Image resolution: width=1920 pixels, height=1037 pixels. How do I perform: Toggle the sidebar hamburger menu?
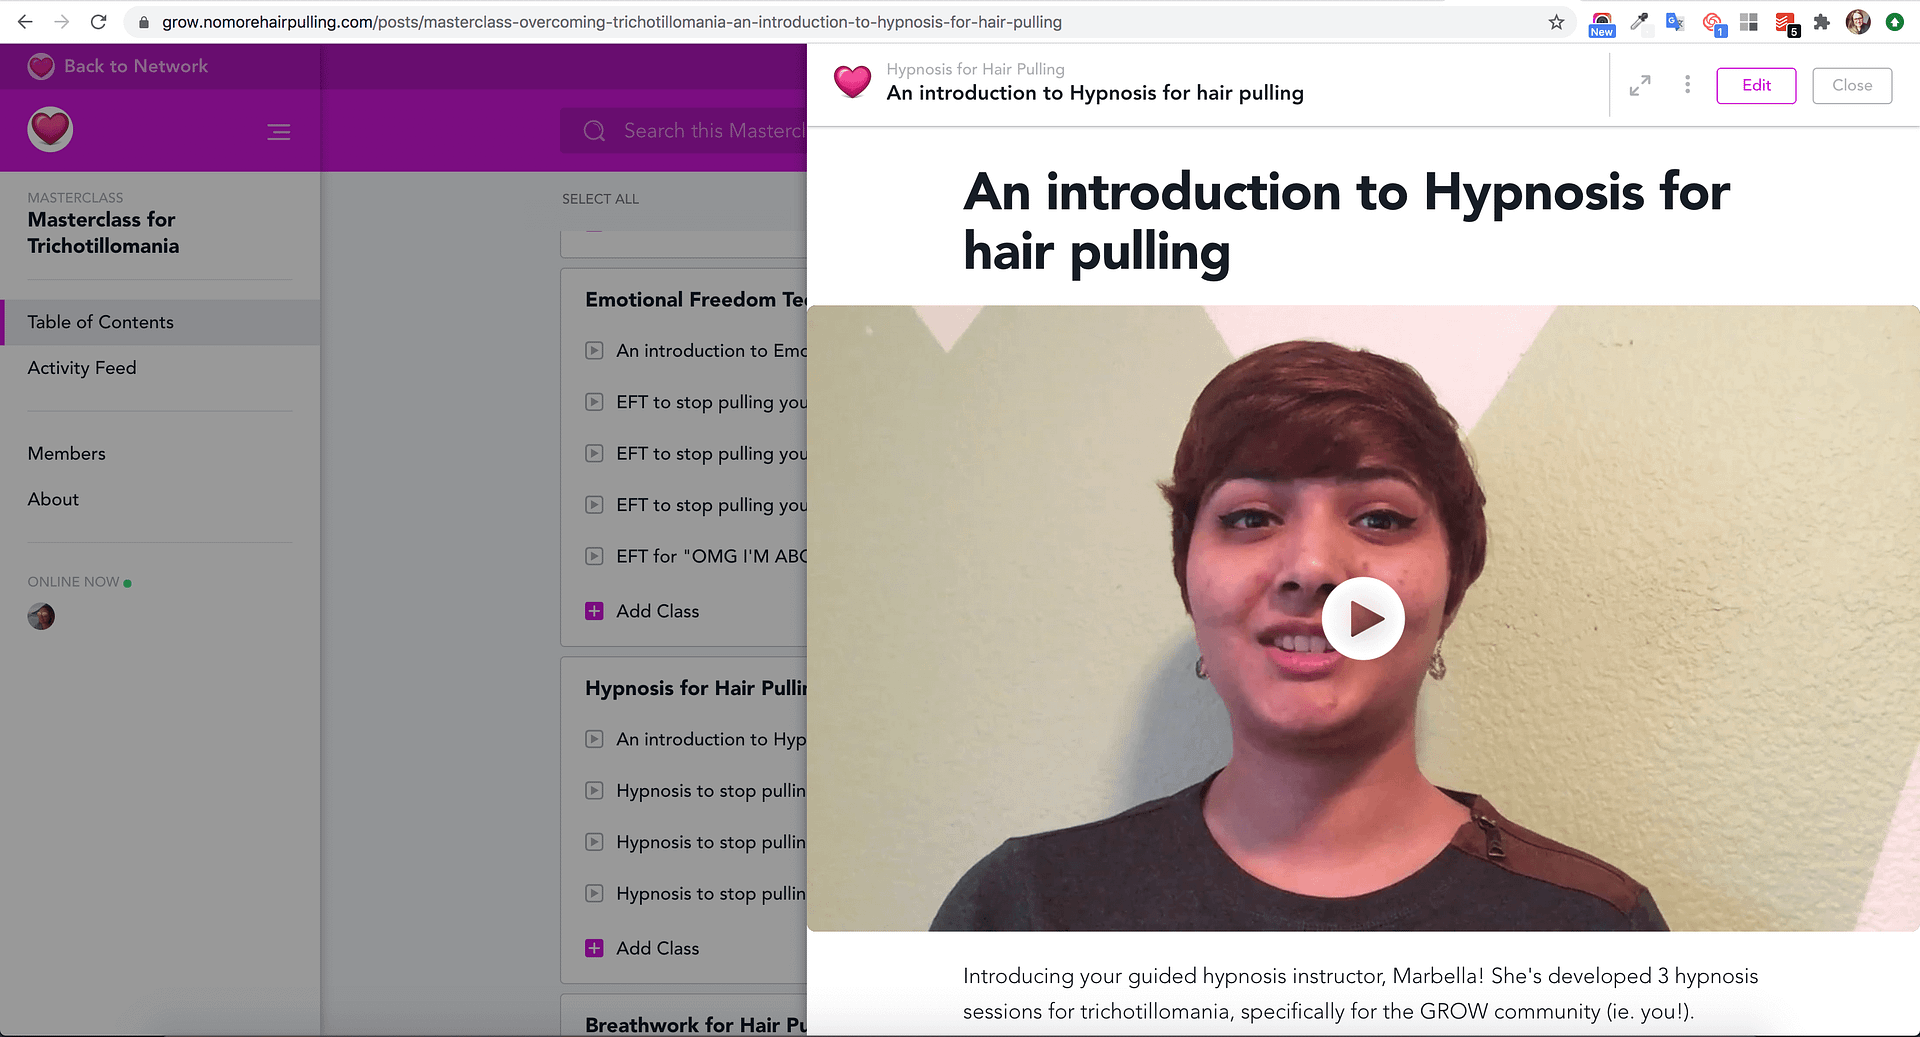point(279,132)
